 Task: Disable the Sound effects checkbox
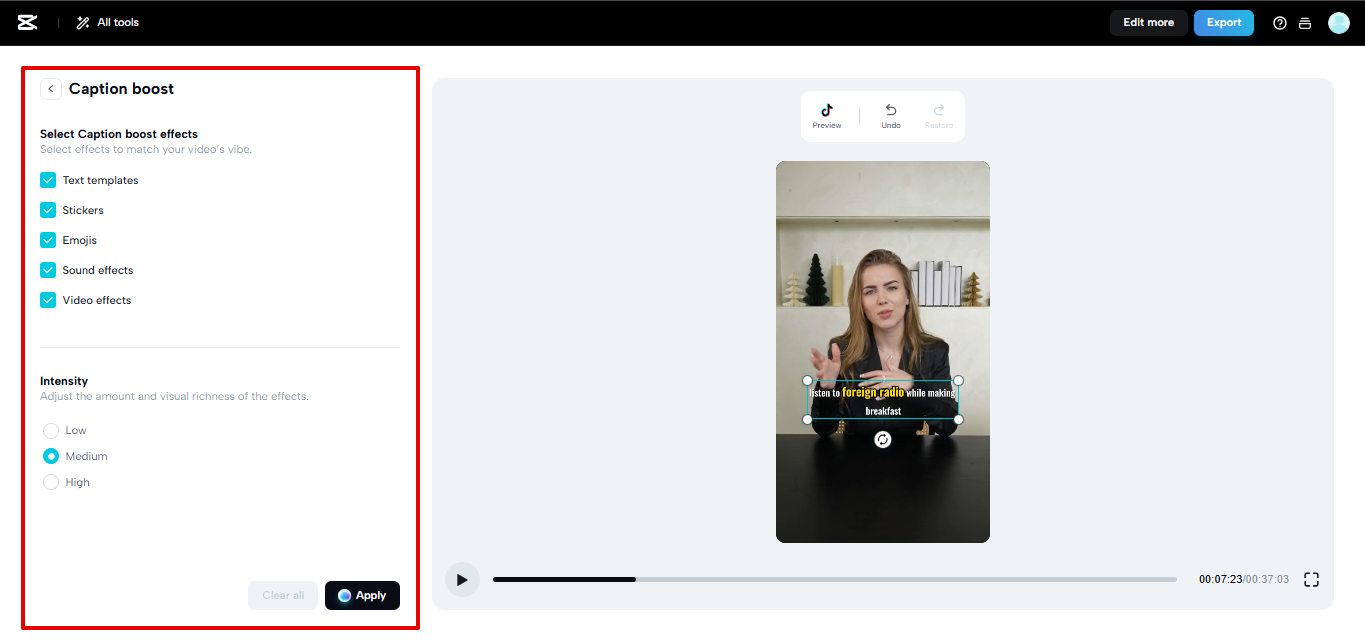[x=47, y=270]
